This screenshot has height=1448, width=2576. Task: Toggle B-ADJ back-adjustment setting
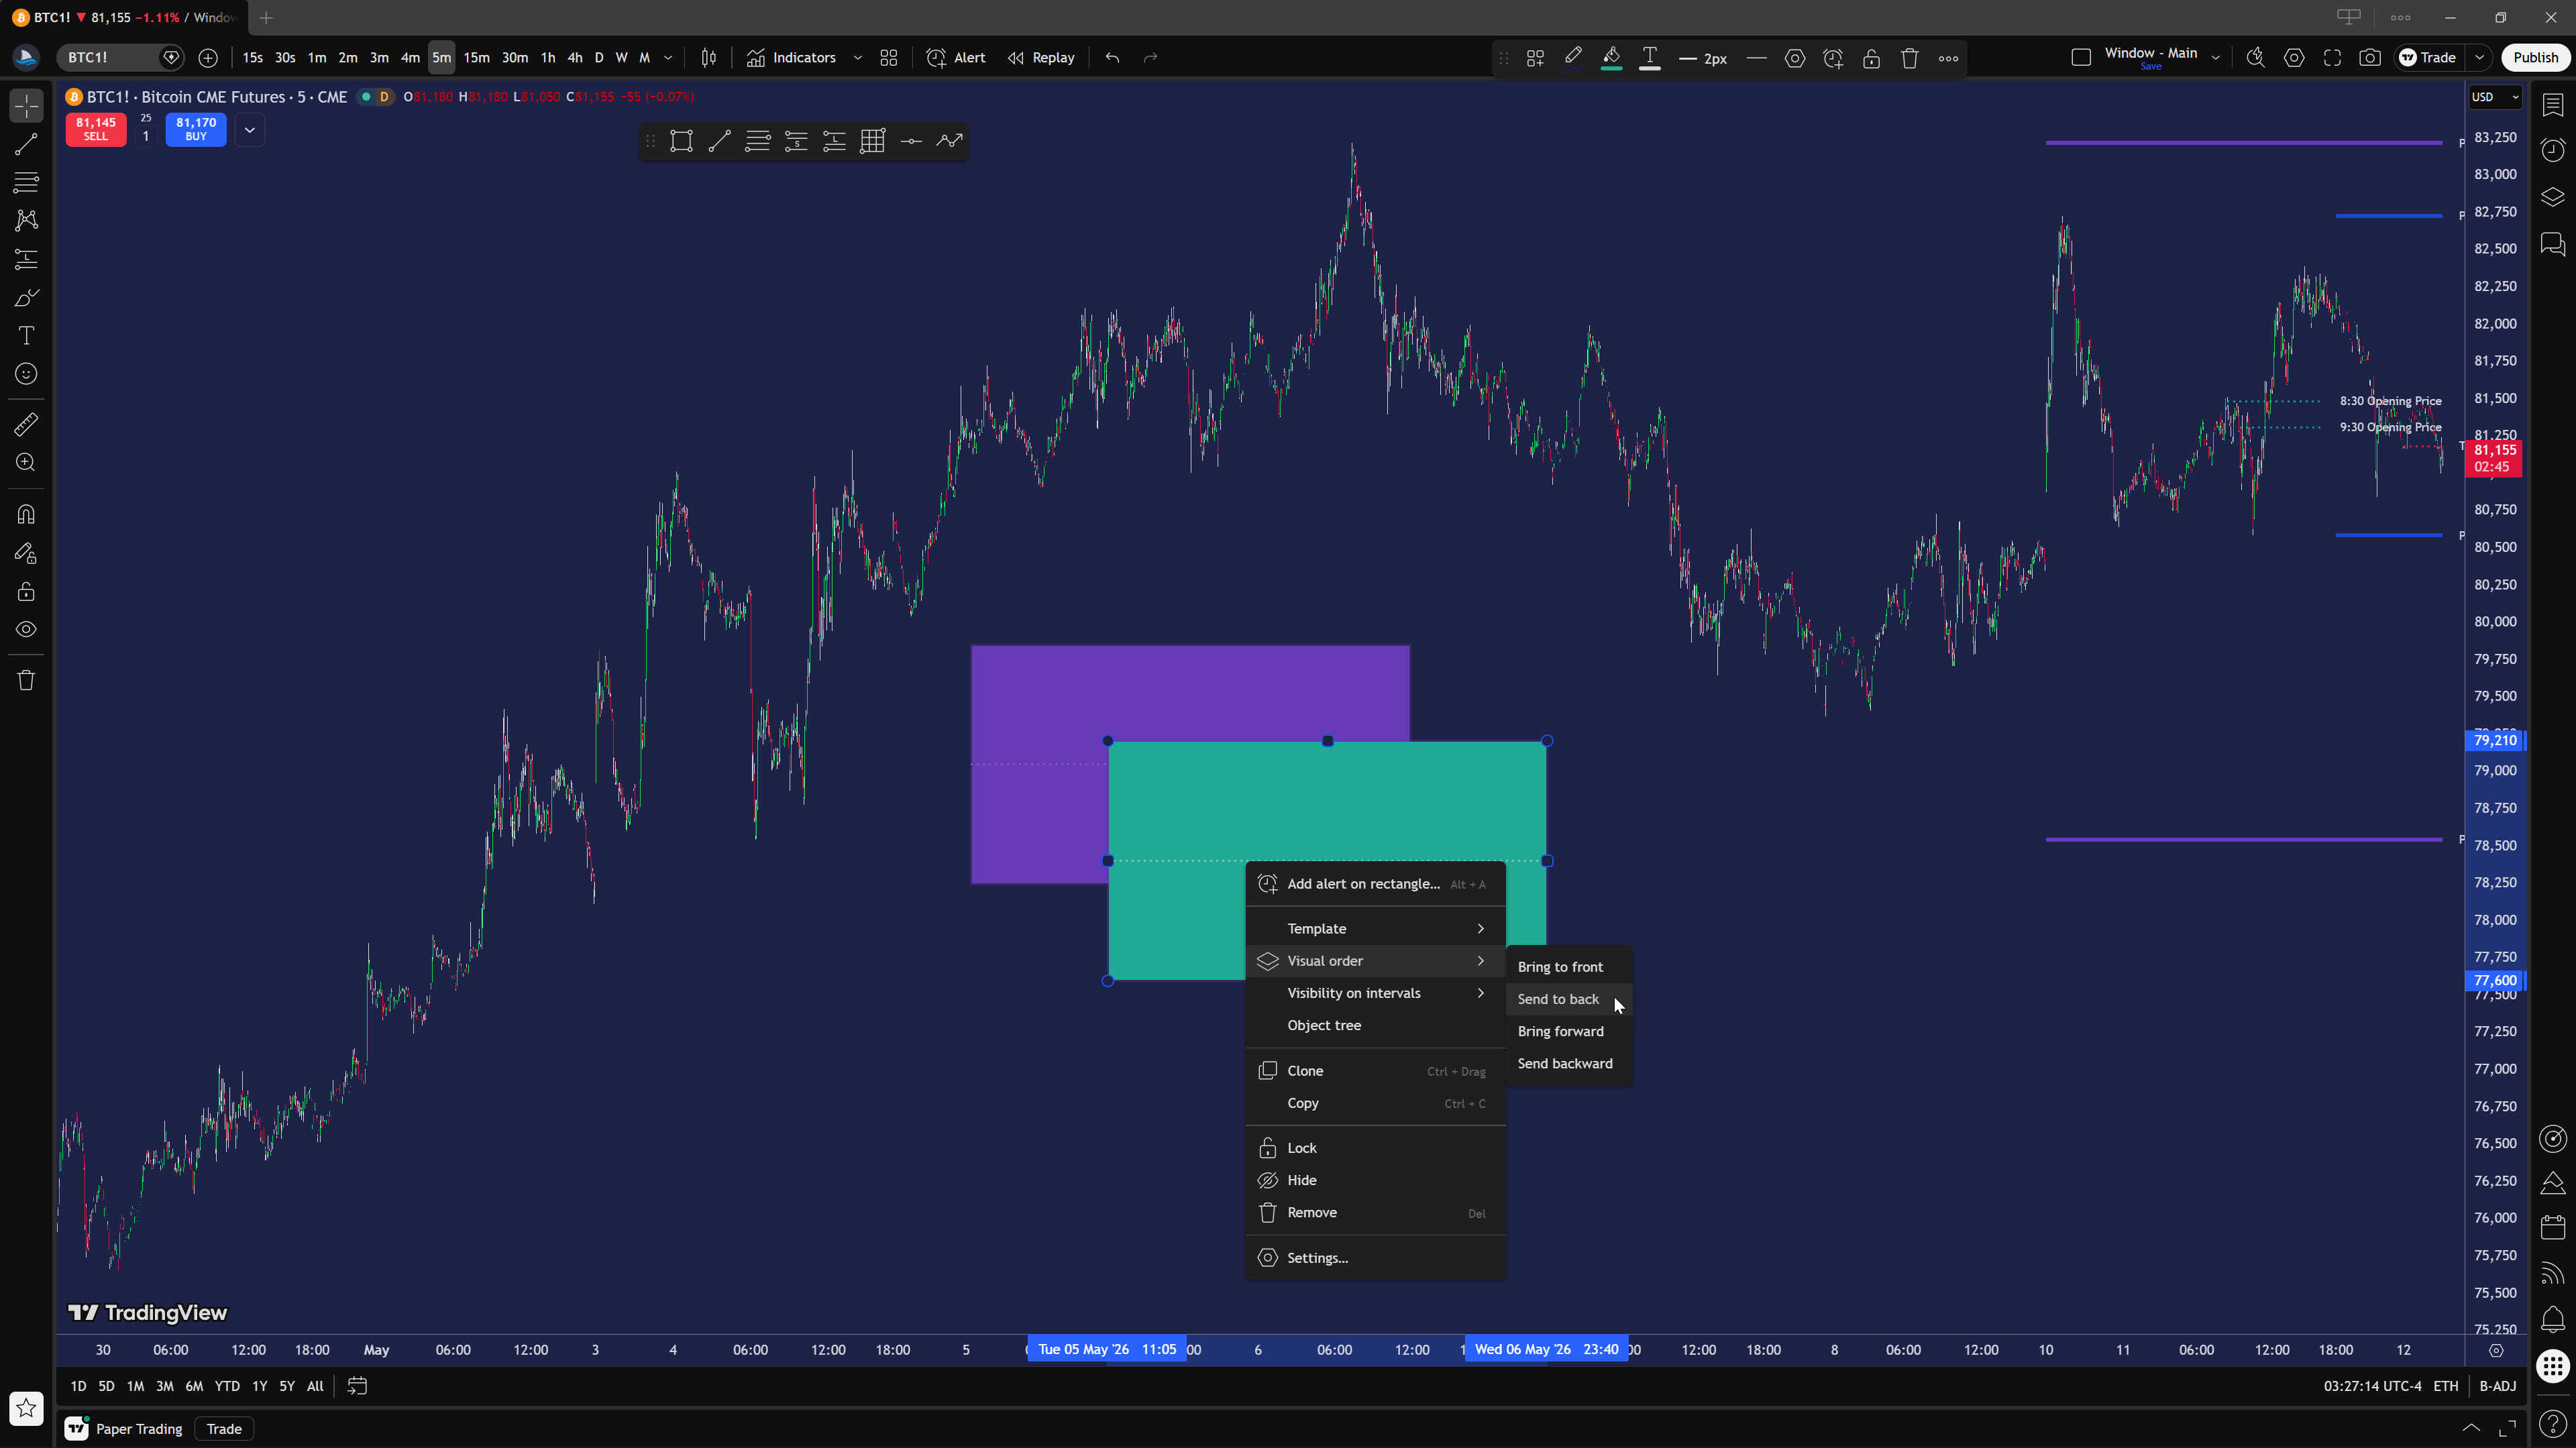coord(2498,1386)
